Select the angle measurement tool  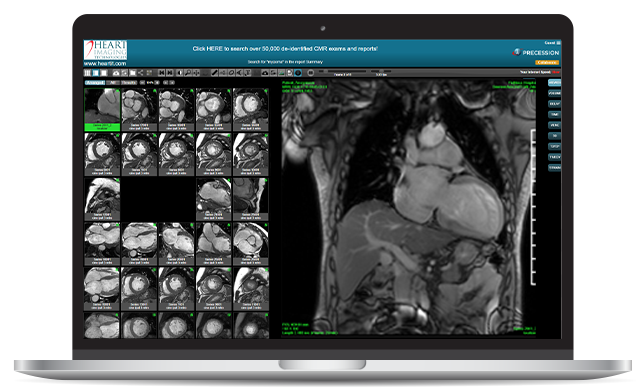239,73
